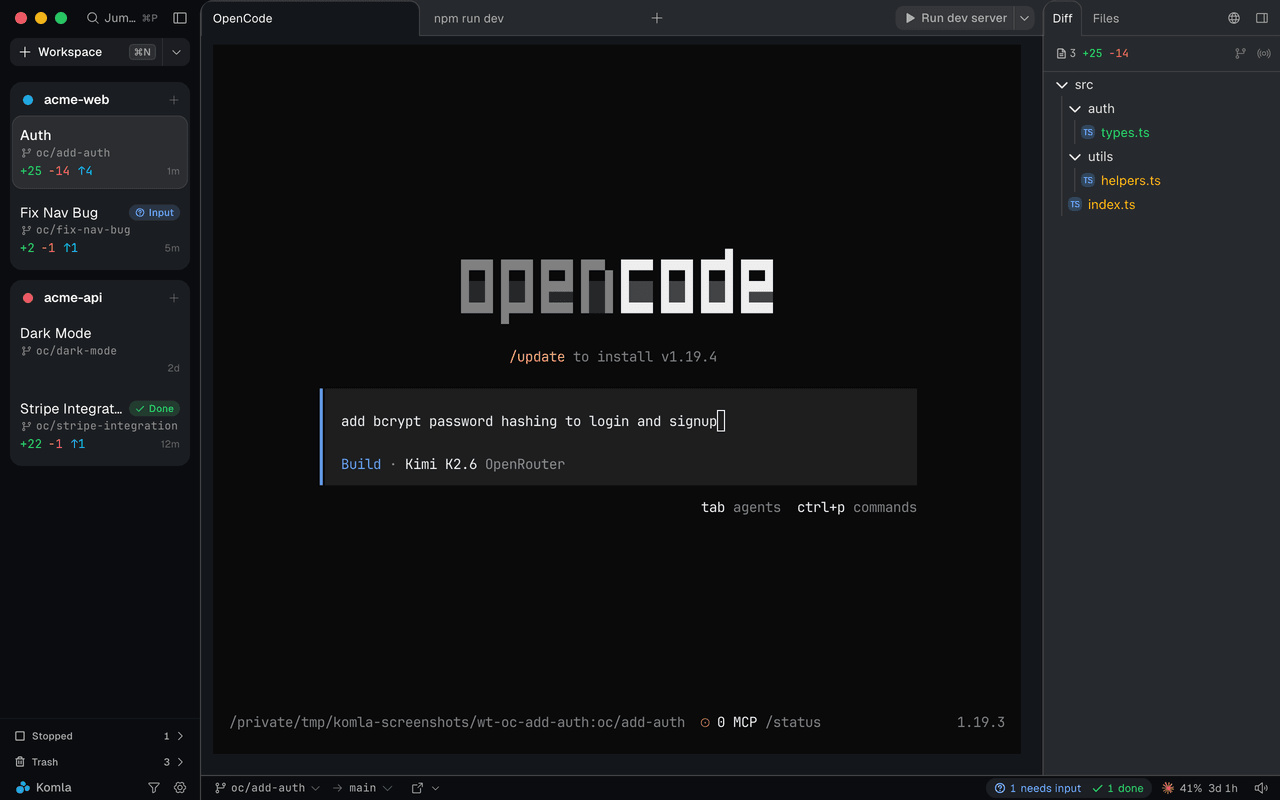Switch to the Diff tab

point(1062,18)
